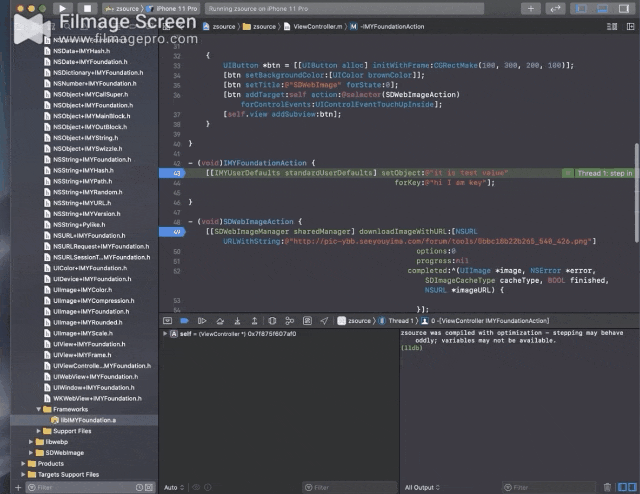Viewport: 640px width, 494px height.
Task: Click the add editor split icon
Action: (631, 27)
